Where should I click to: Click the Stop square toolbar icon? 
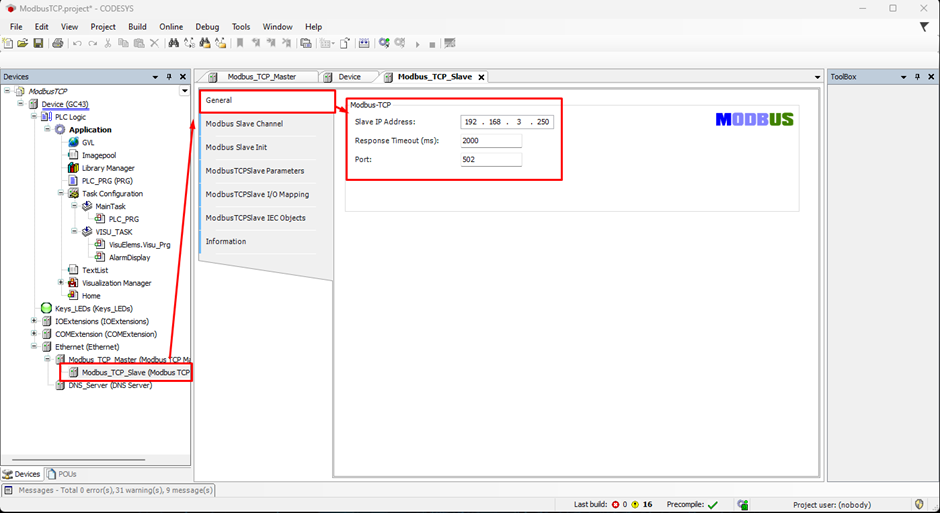click(x=432, y=44)
